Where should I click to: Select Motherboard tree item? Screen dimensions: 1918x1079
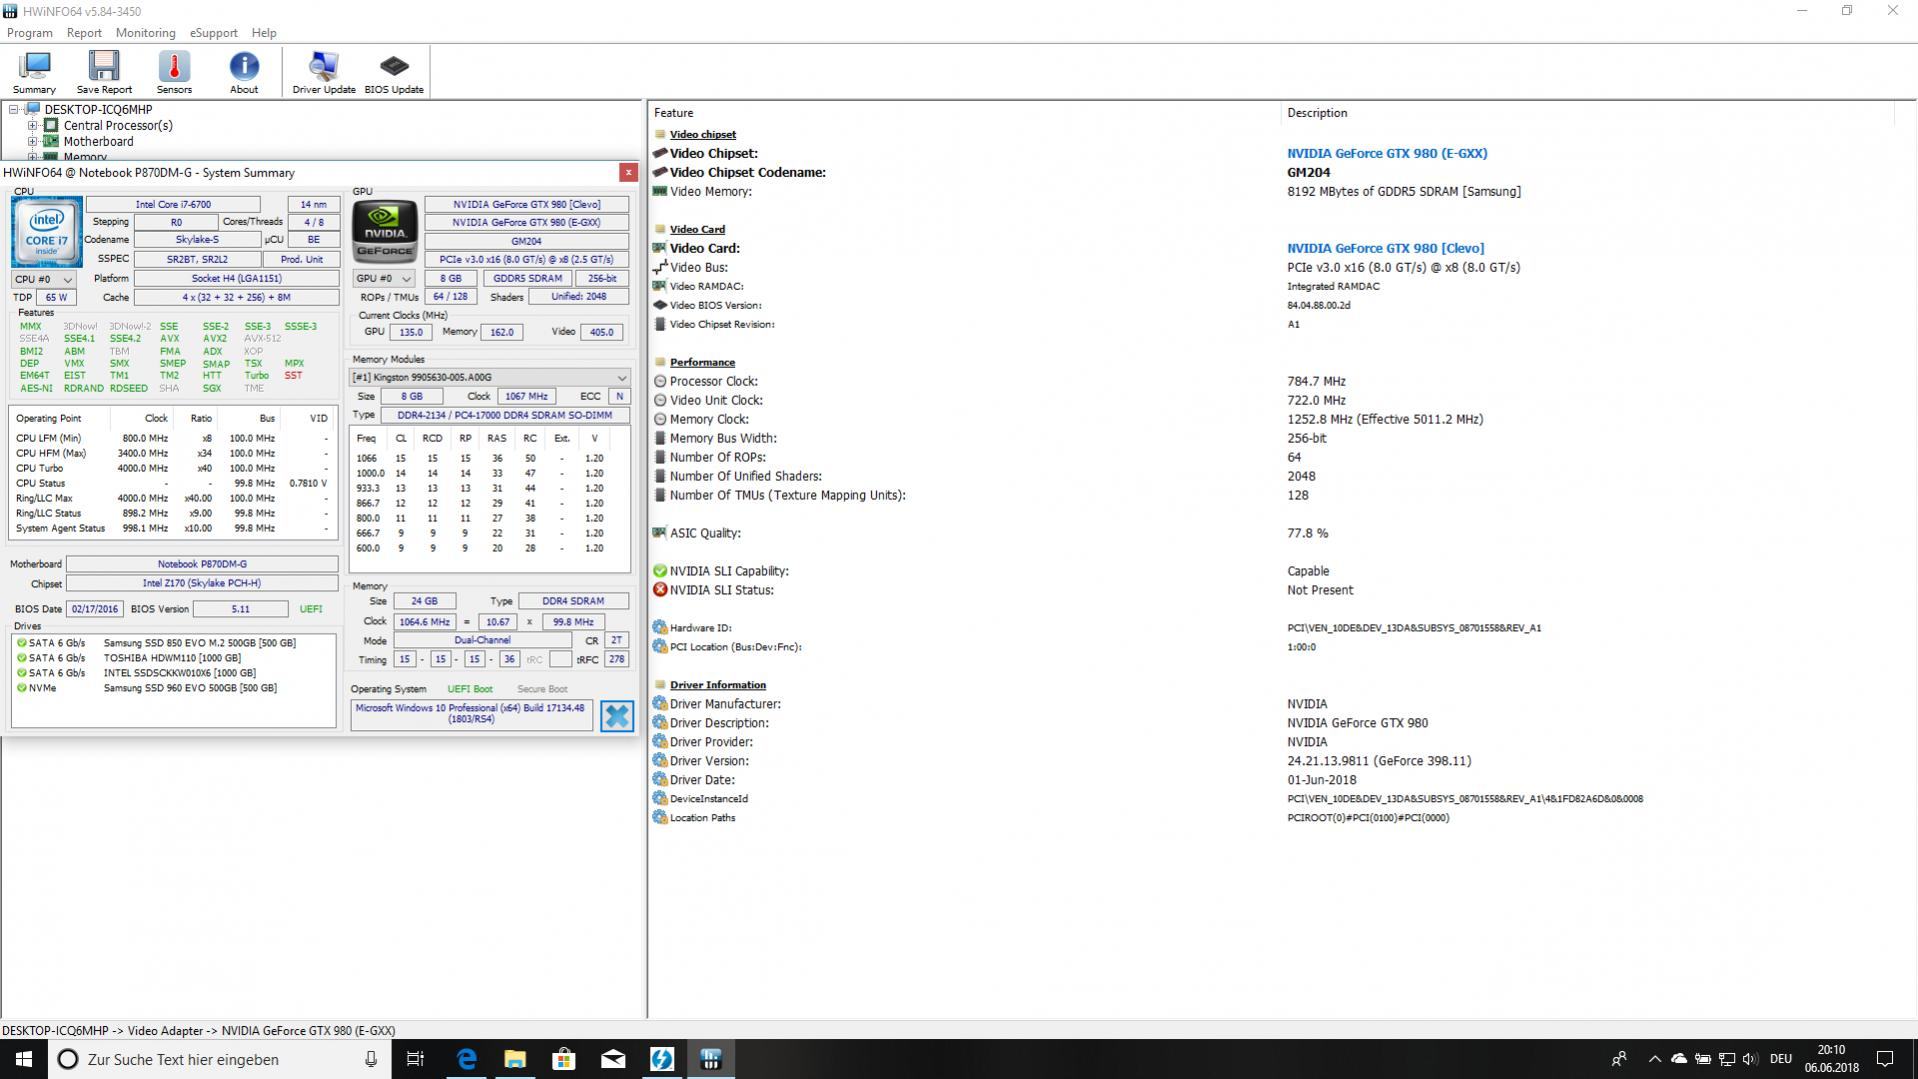pos(98,142)
